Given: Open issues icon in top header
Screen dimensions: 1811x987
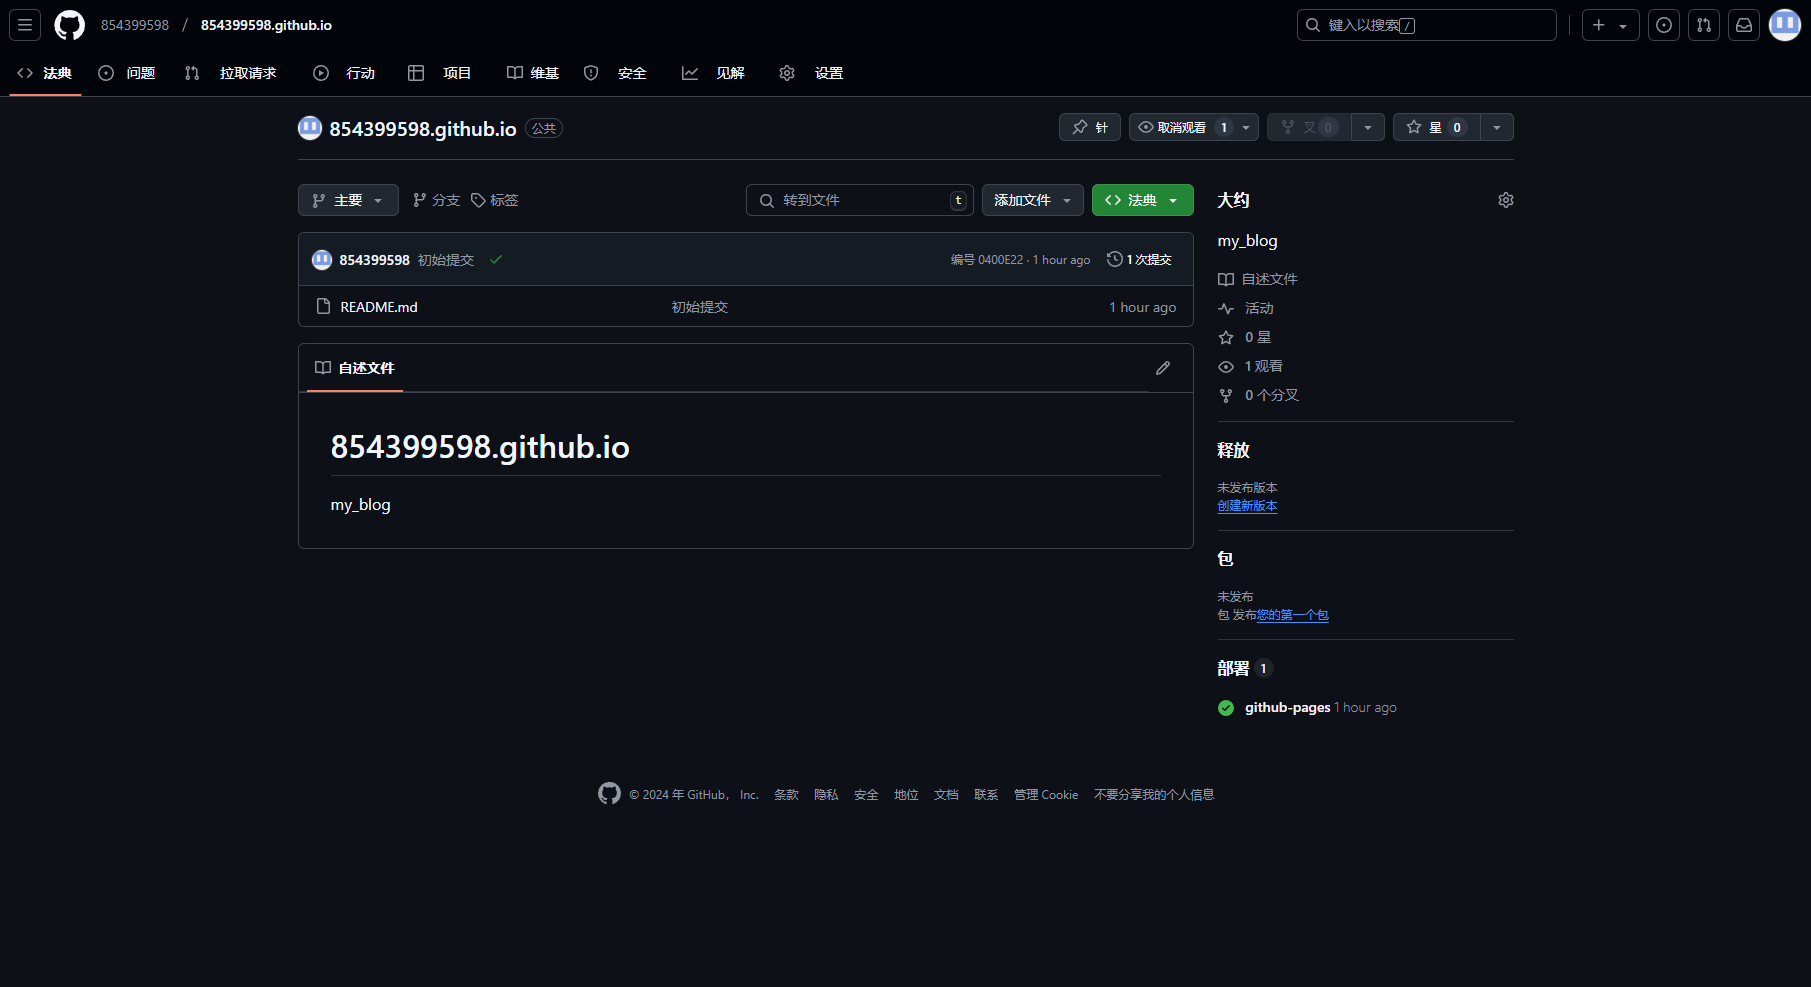Looking at the screenshot, I should tap(1663, 25).
